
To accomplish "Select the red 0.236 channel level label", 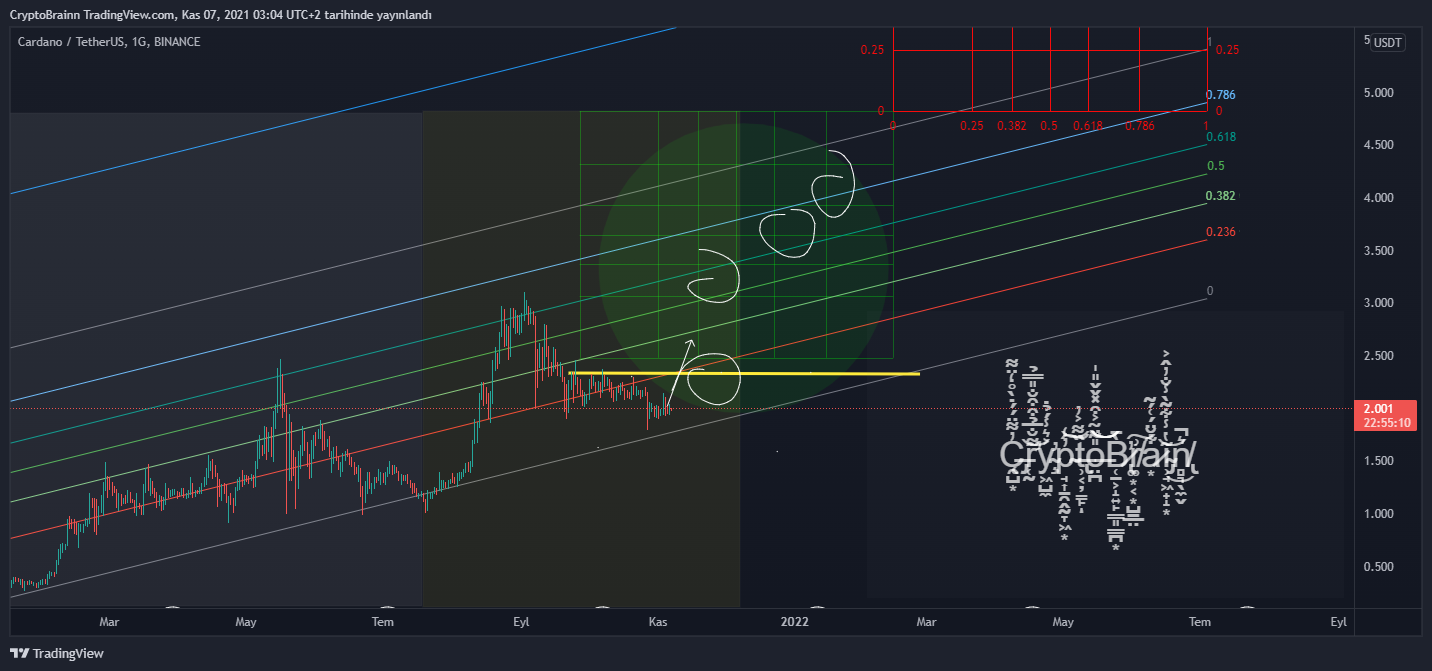I will pyautogui.click(x=1221, y=232).
